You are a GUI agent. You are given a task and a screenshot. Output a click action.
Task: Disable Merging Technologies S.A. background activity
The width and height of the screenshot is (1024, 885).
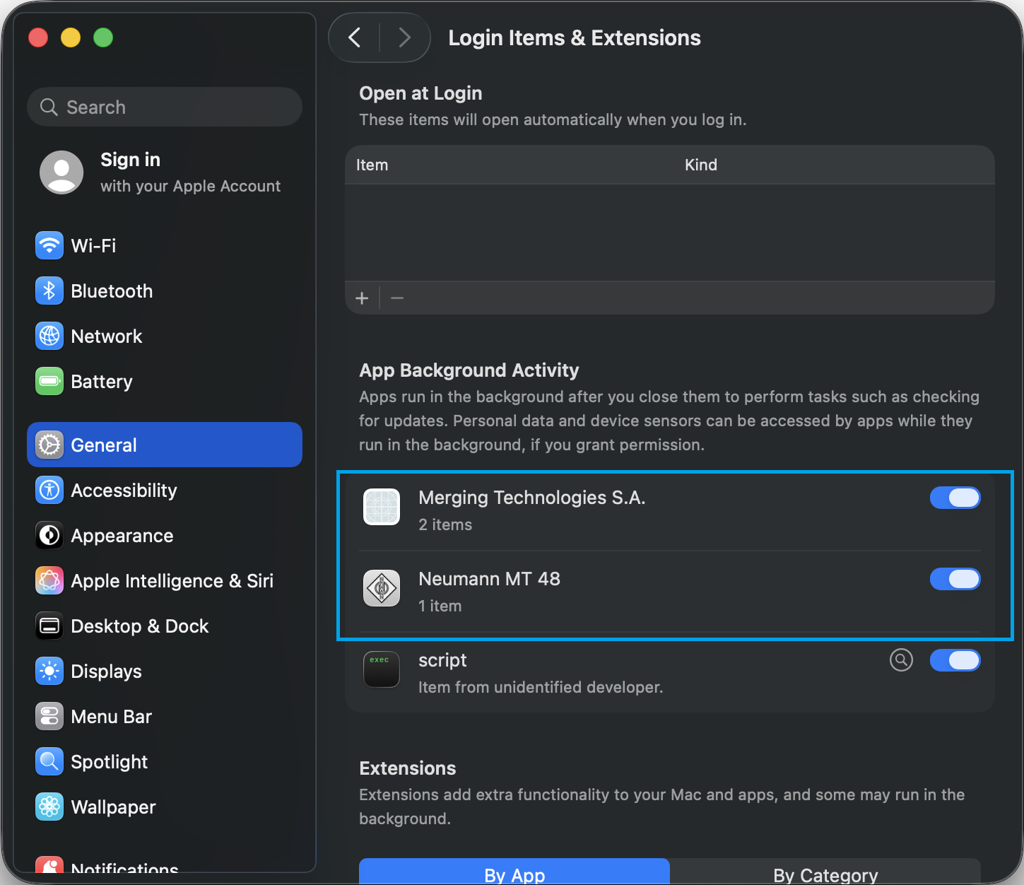point(955,498)
